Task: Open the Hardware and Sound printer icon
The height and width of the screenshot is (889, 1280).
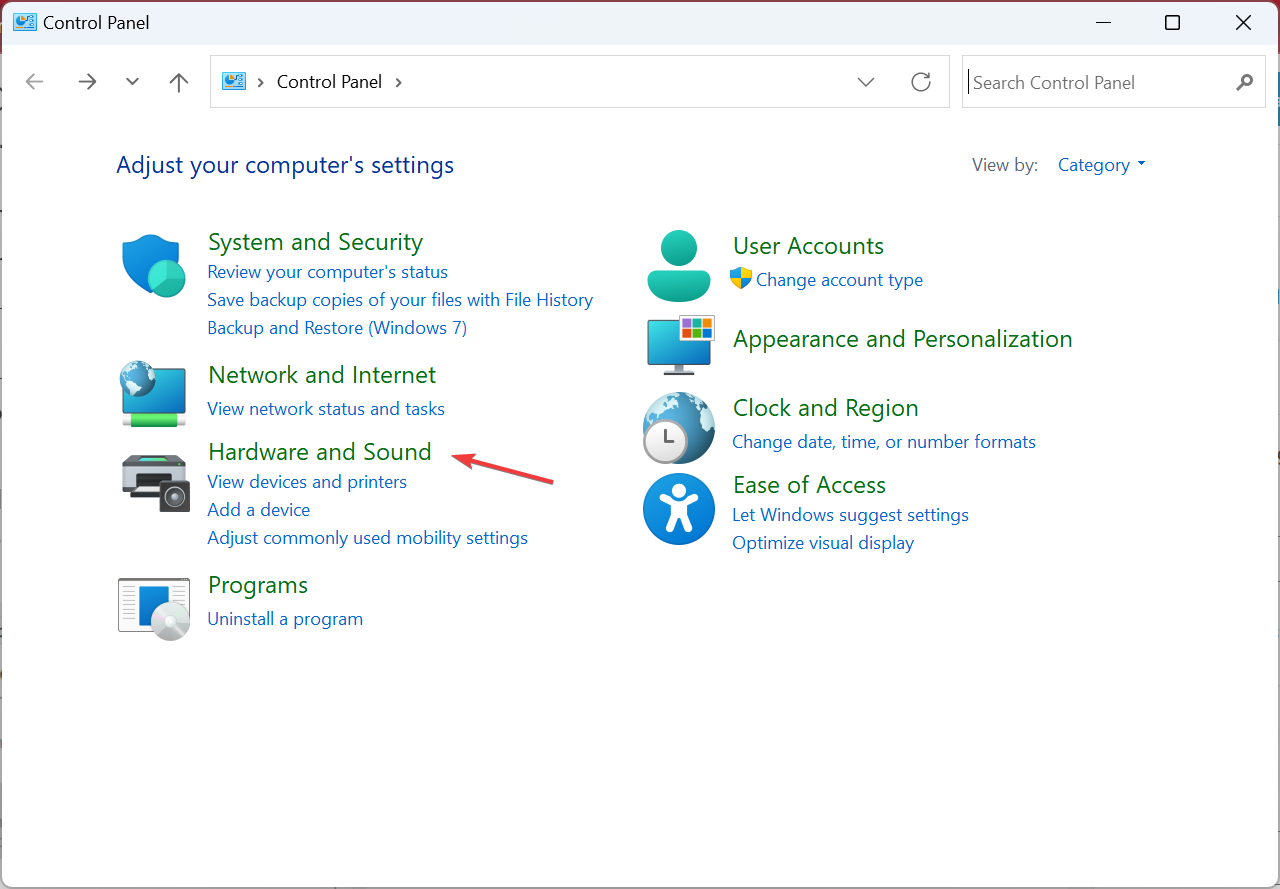Action: pos(155,483)
